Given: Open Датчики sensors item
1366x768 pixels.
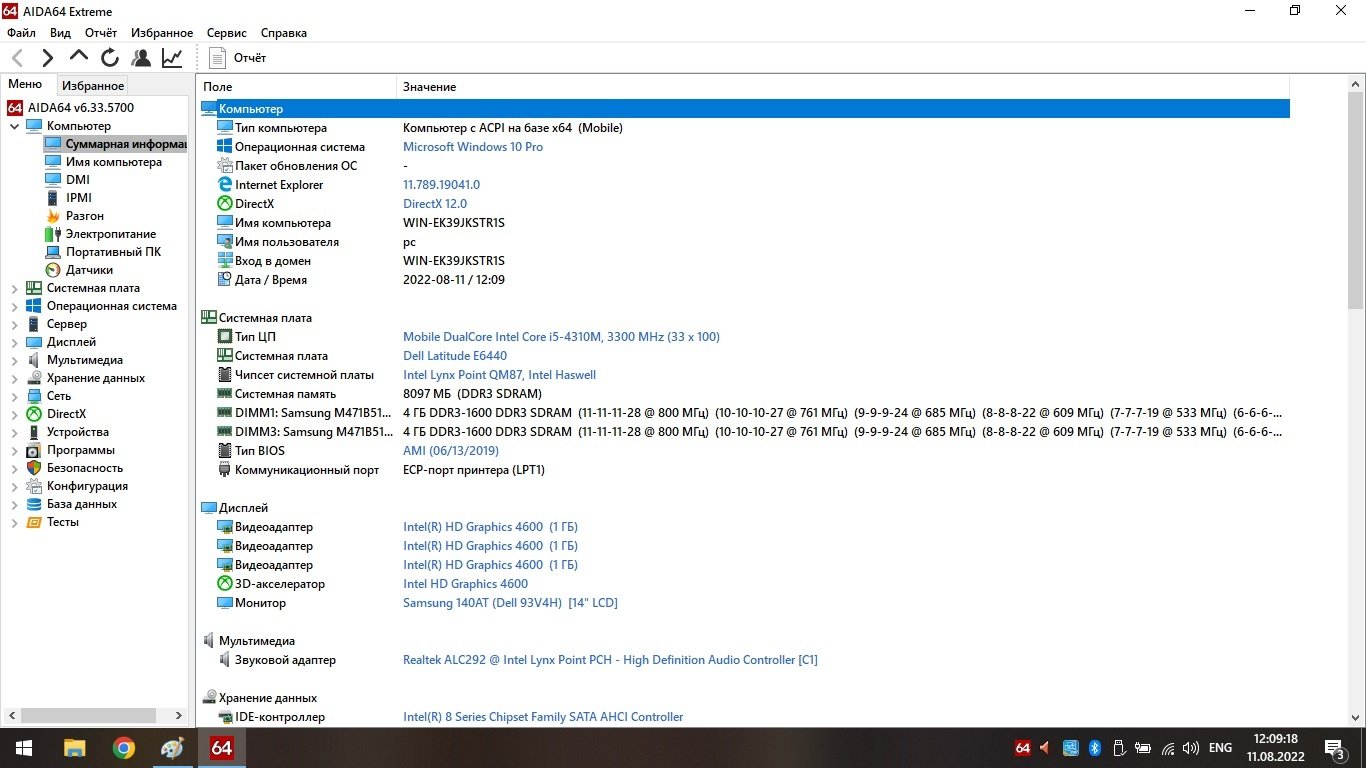Looking at the screenshot, I should (89, 270).
